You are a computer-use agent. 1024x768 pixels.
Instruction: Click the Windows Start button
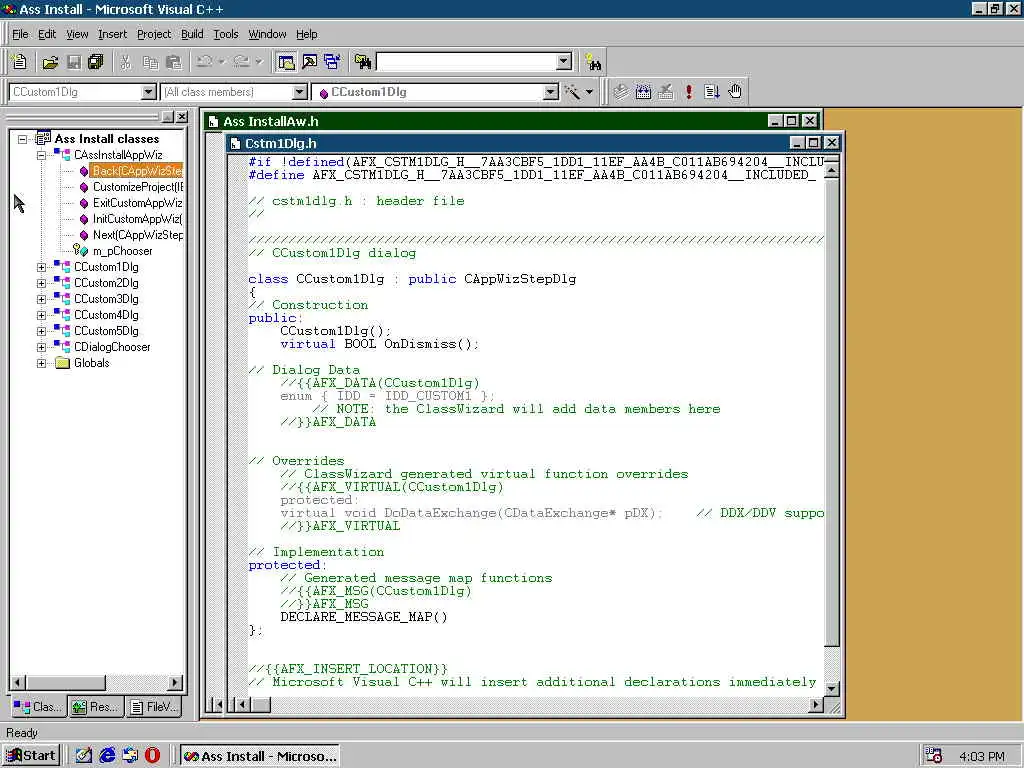(x=31, y=756)
